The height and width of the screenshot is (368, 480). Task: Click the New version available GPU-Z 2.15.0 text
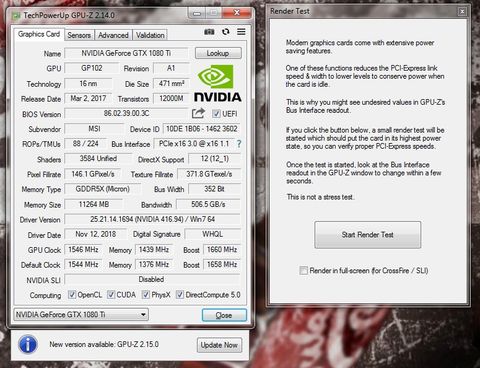click(x=104, y=344)
